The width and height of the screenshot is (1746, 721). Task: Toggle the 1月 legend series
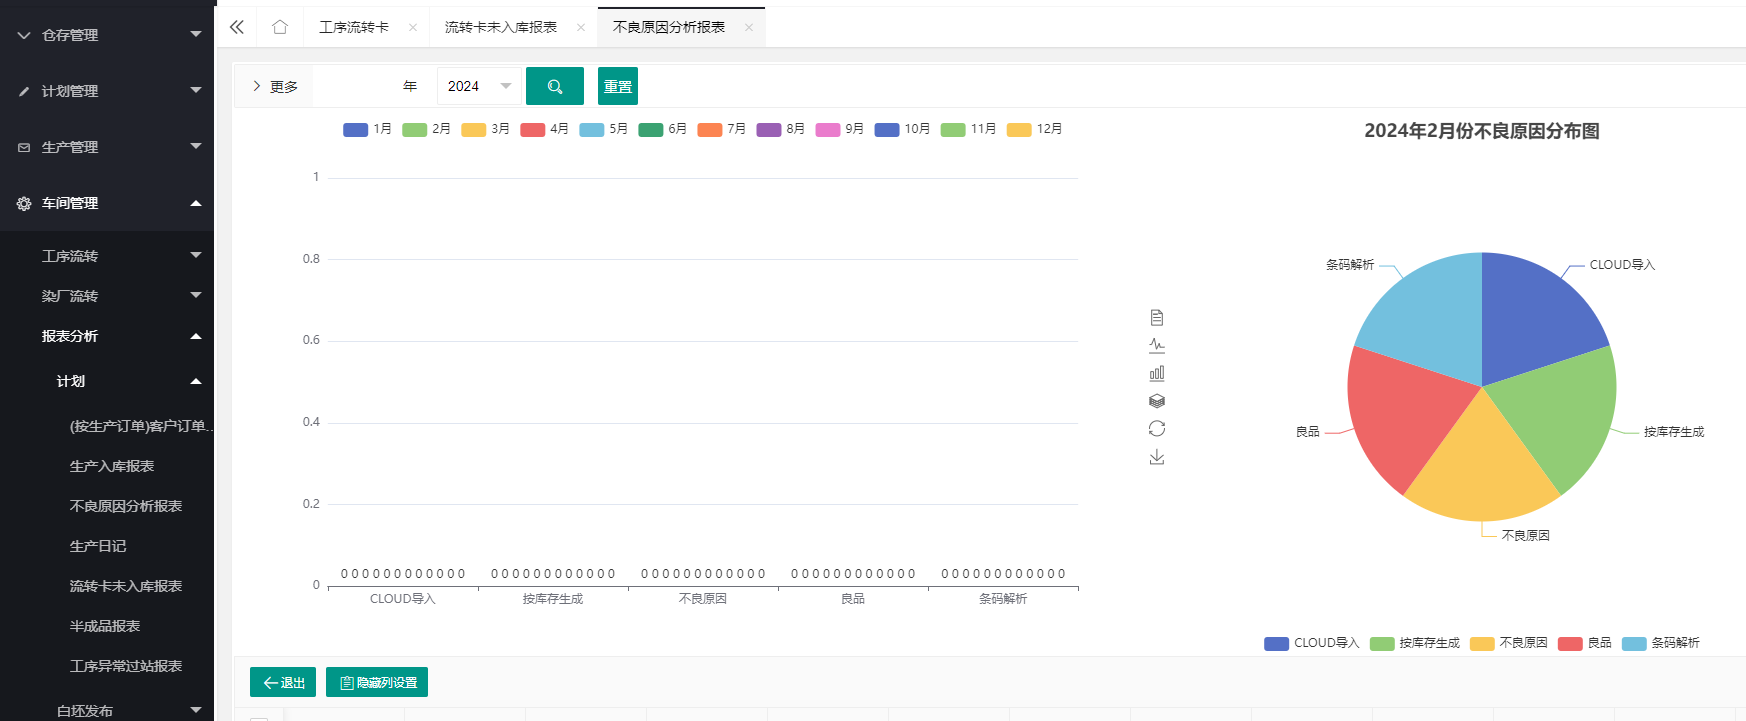pos(367,129)
